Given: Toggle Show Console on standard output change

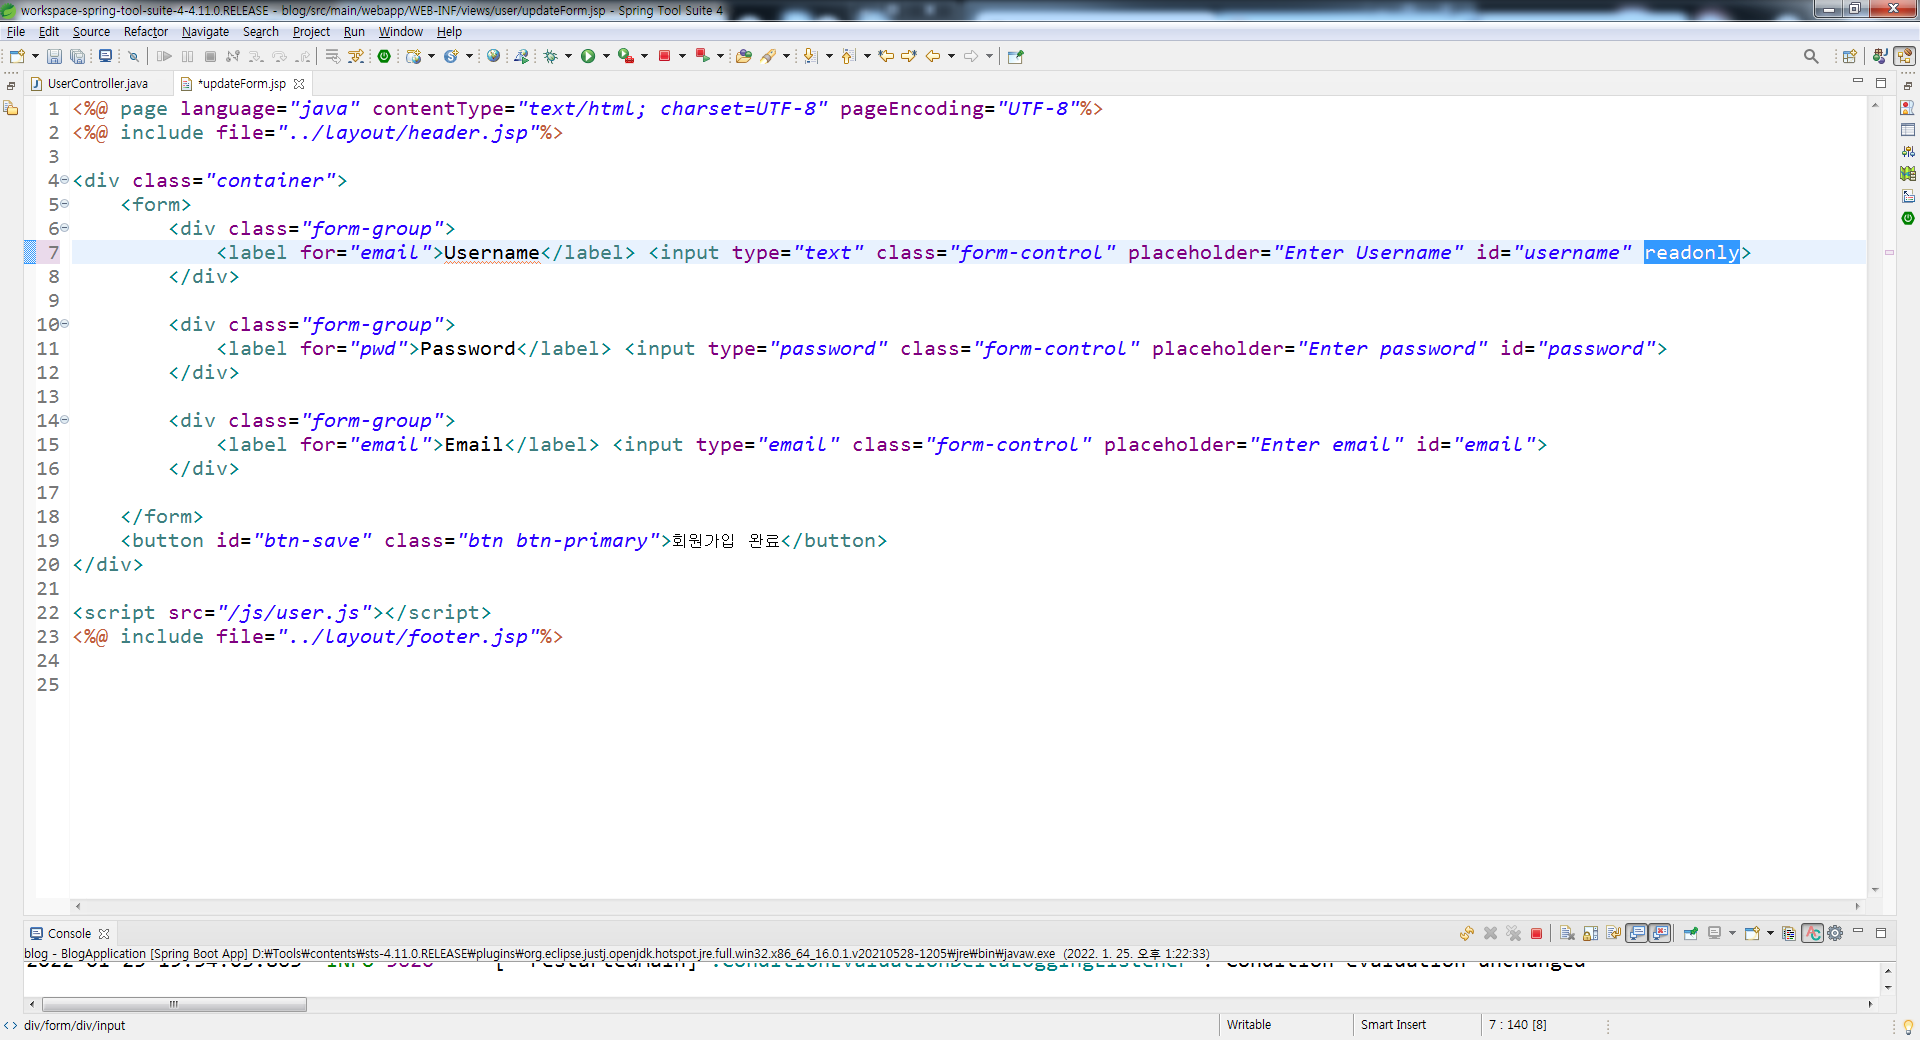Looking at the screenshot, I should pyautogui.click(x=1637, y=933).
